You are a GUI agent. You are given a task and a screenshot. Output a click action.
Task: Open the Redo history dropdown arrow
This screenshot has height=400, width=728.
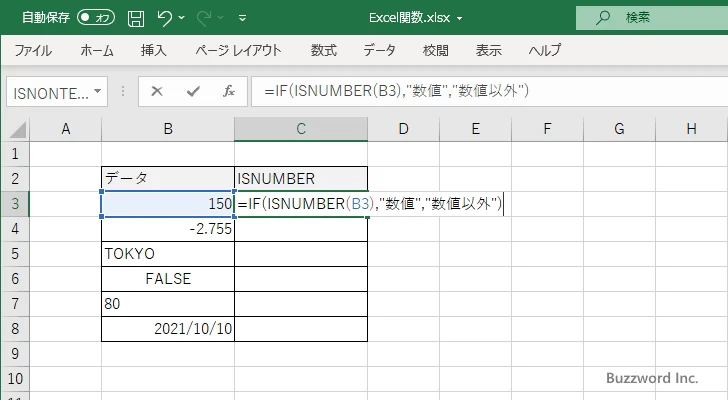(x=221, y=18)
